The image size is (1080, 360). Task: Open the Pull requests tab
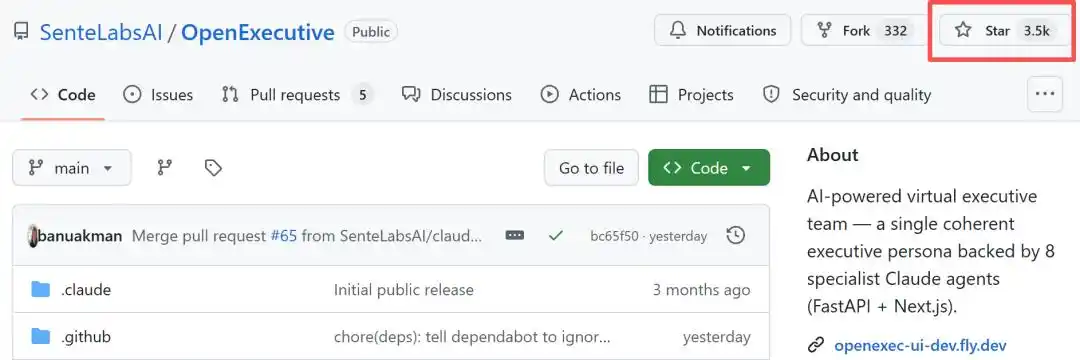pyautogui.click(x=297, y=94)
